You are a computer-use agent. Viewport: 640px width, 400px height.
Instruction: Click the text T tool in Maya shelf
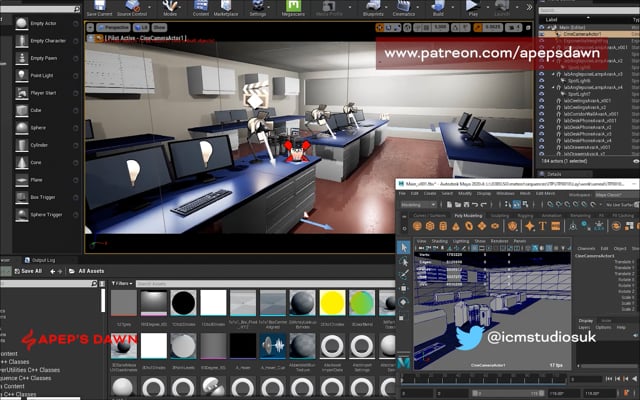[542, 226]
